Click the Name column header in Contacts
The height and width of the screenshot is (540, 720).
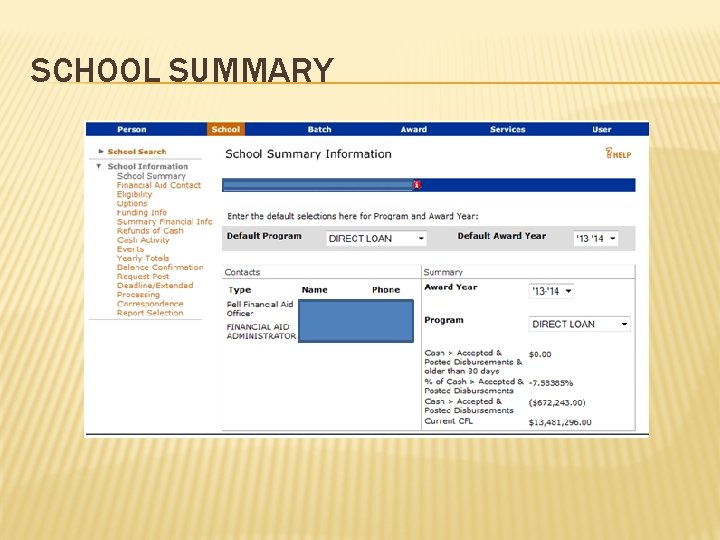[315, 290]
